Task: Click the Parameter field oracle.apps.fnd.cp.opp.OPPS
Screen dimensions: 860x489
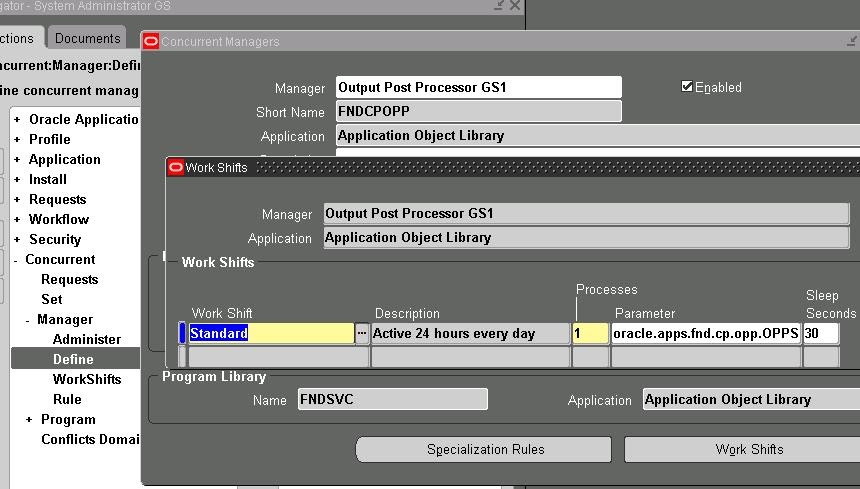Action: pos(706,333)
